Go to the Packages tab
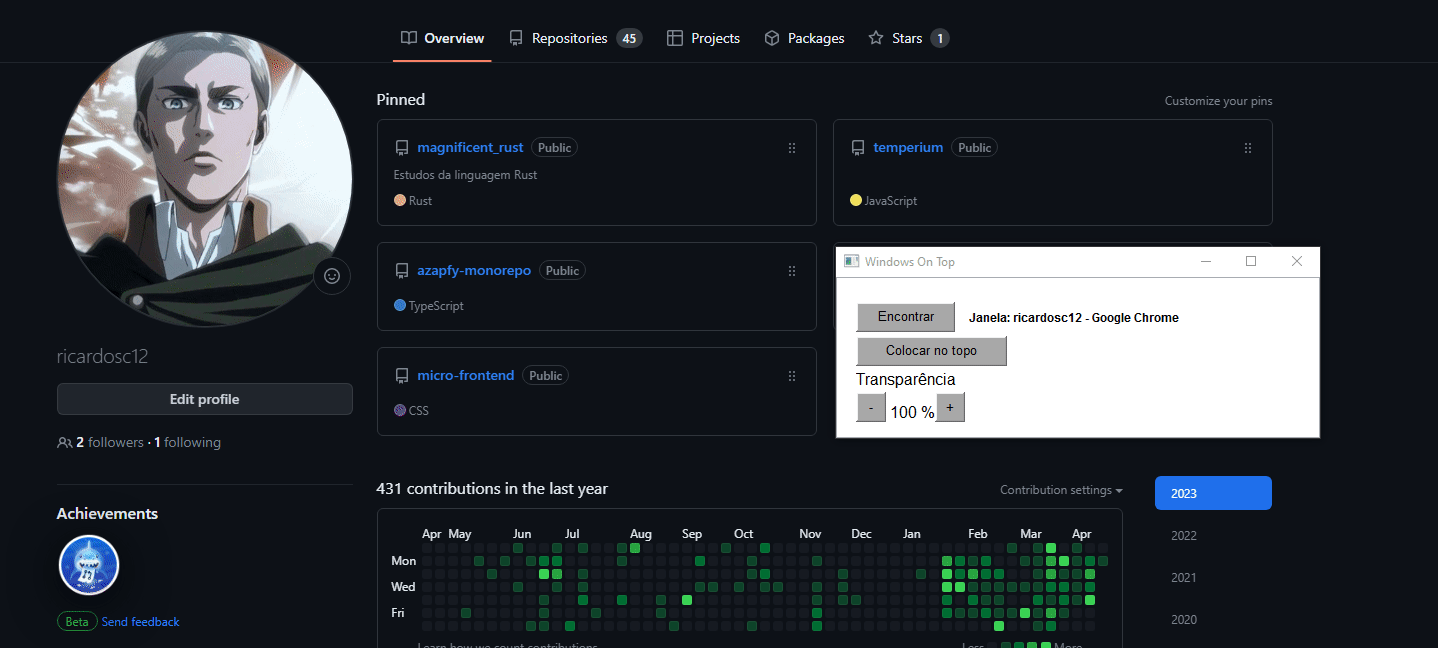The width and height of the screenshot is (1438, 648). click(804, 38)
